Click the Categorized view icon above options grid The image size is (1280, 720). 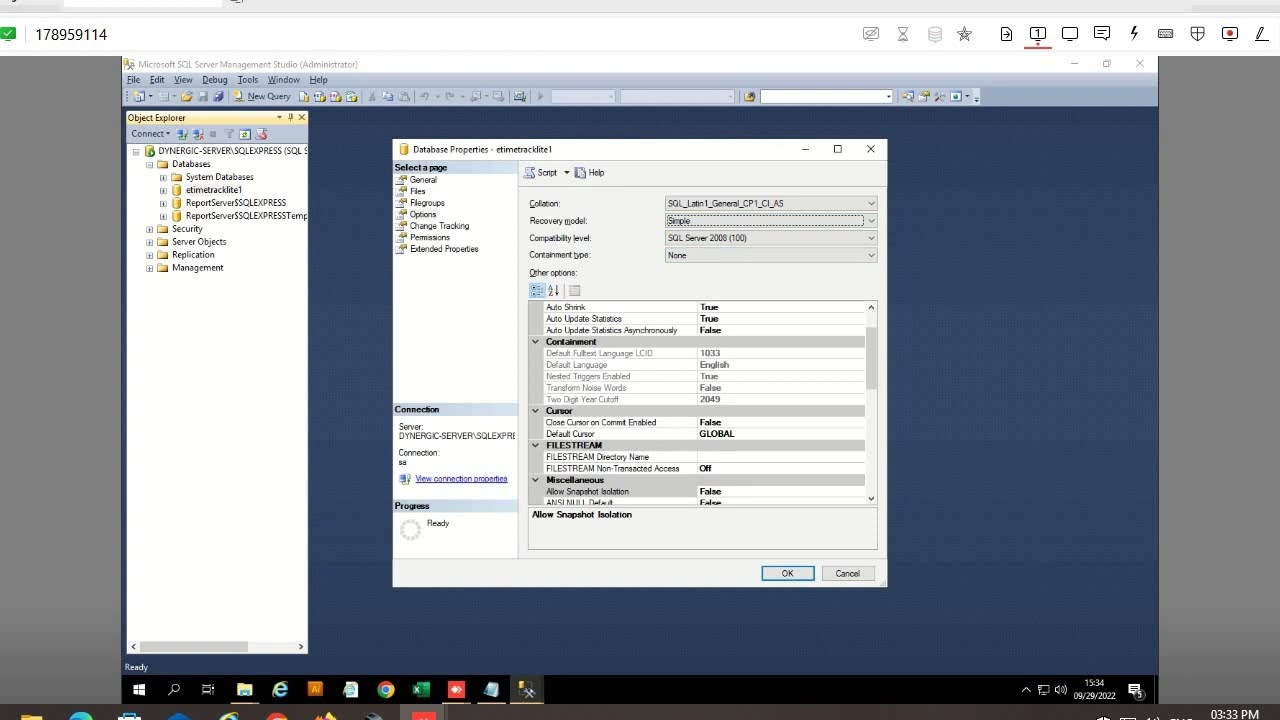pyautogui.click(x=537, y=290)
